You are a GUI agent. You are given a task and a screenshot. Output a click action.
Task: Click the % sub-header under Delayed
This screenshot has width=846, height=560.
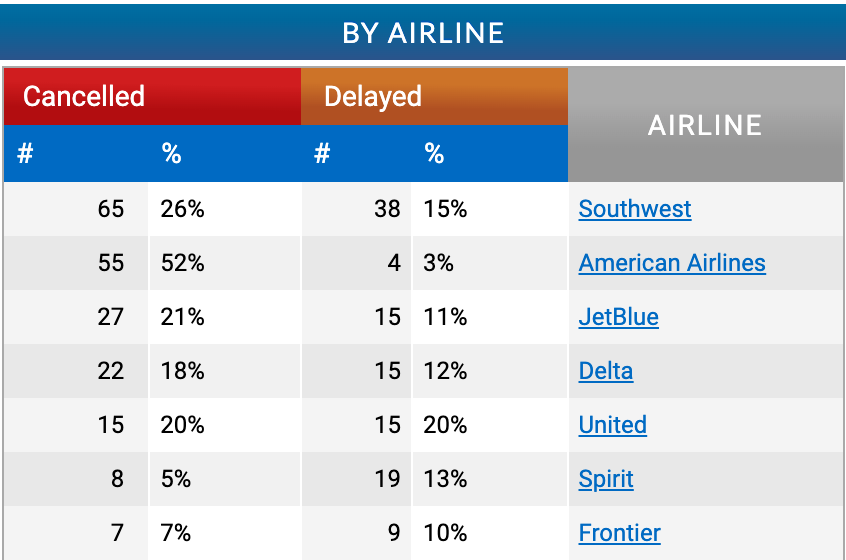pyautogui.click(x=434, y=154)
